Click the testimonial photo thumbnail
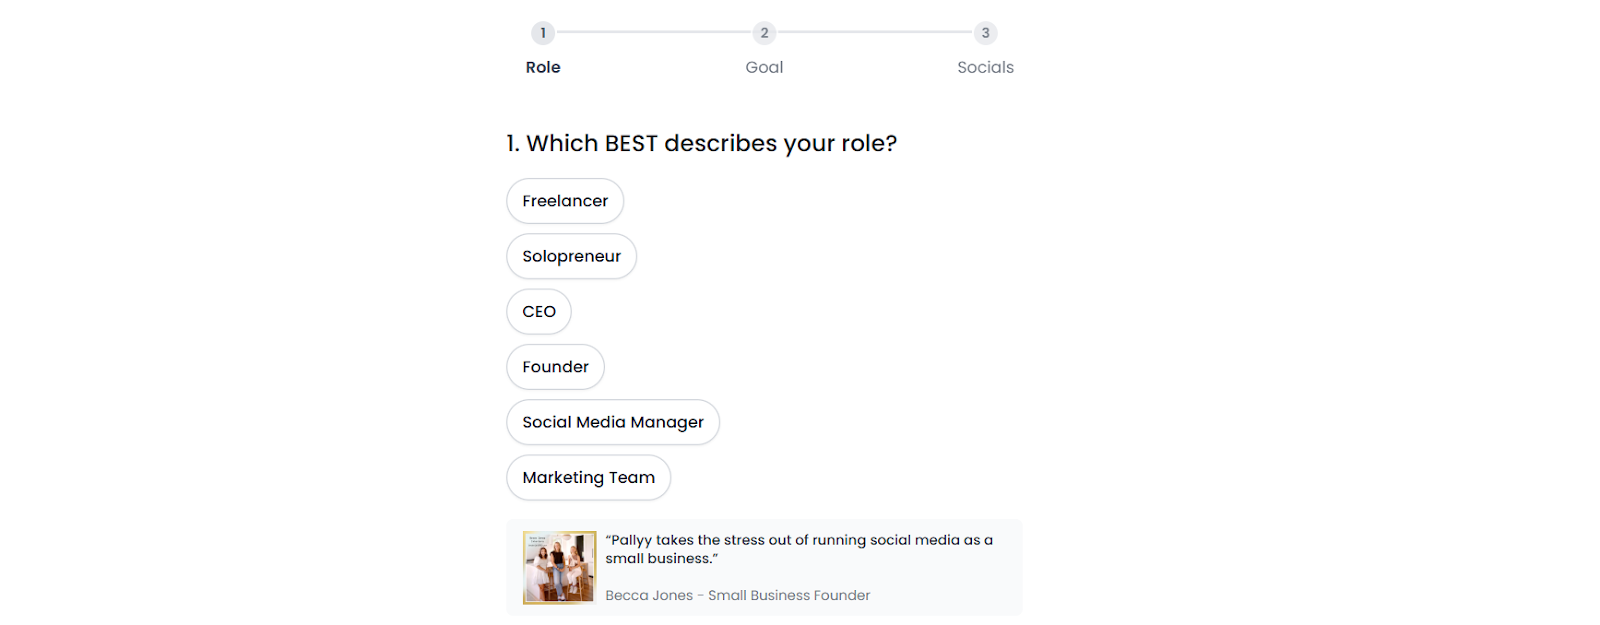 pyautogui.click(x=560, y=567)
